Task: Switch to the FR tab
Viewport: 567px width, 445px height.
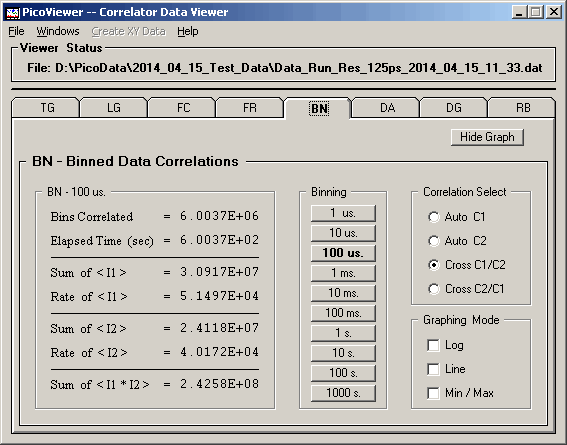Action: (250, 108)
